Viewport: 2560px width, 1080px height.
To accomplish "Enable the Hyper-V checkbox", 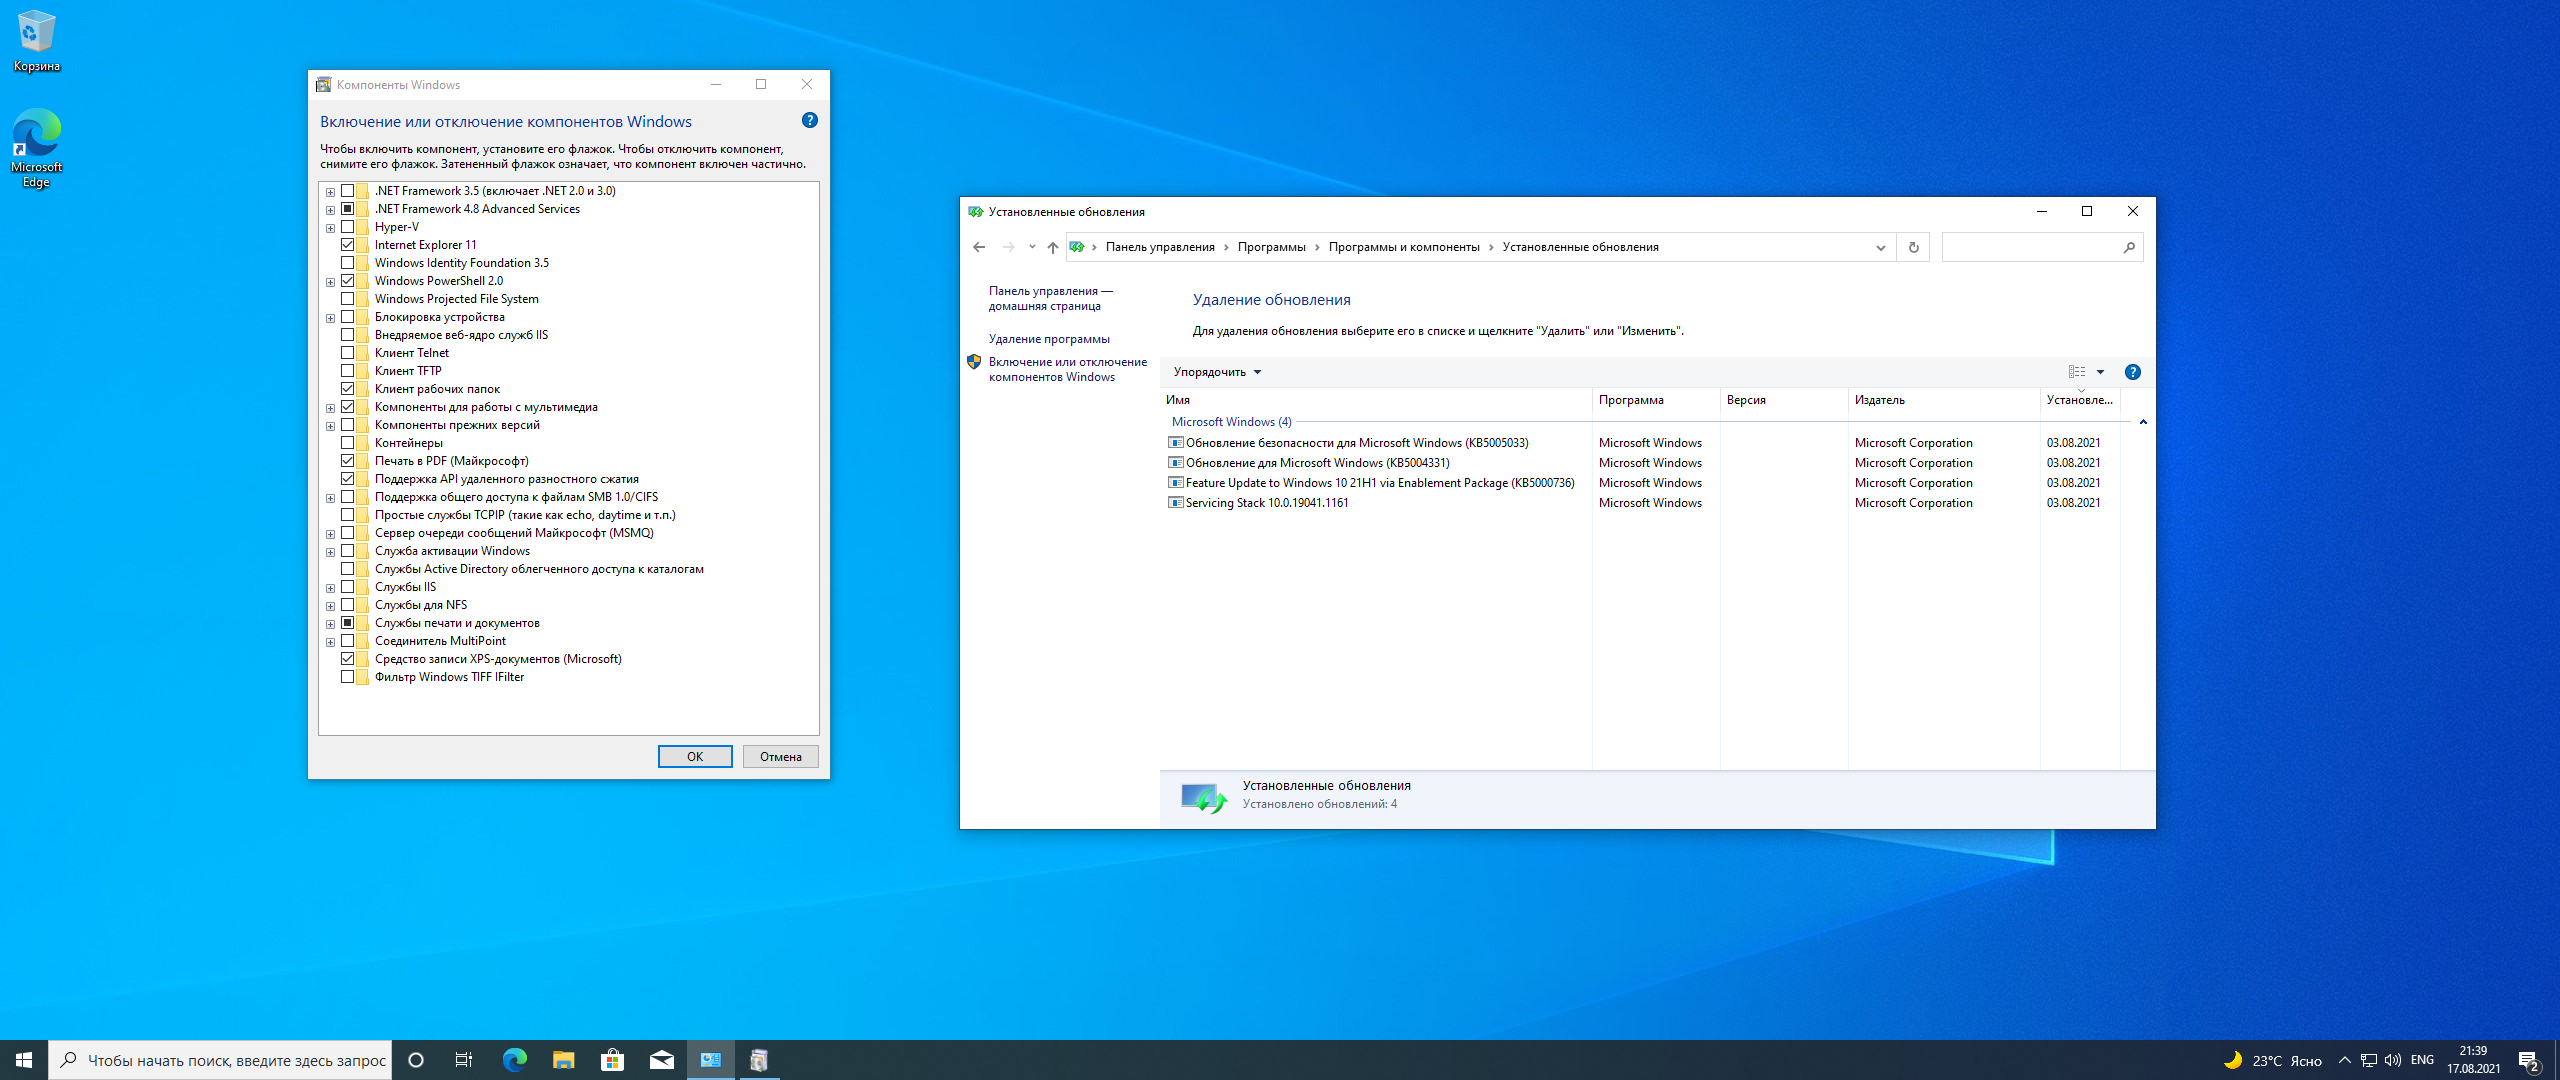I will pyautogui.click(x=348, y=227).
